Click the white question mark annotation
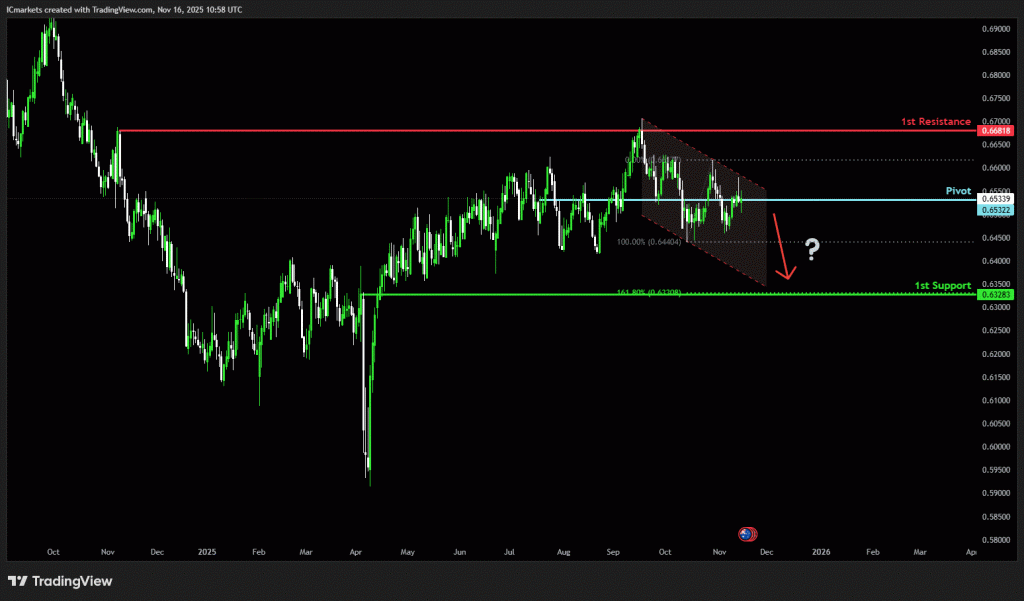 pos(813,249)
